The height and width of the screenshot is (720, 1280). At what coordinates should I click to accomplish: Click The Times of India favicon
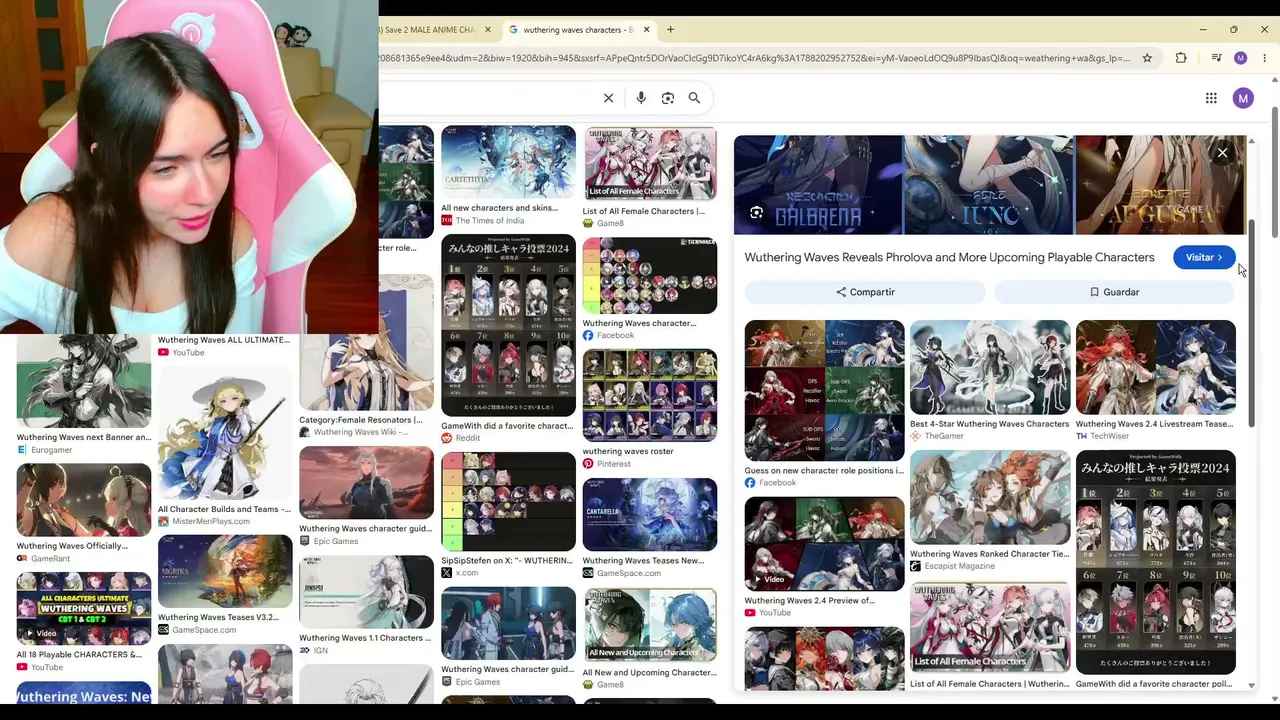tap(446, 220)
